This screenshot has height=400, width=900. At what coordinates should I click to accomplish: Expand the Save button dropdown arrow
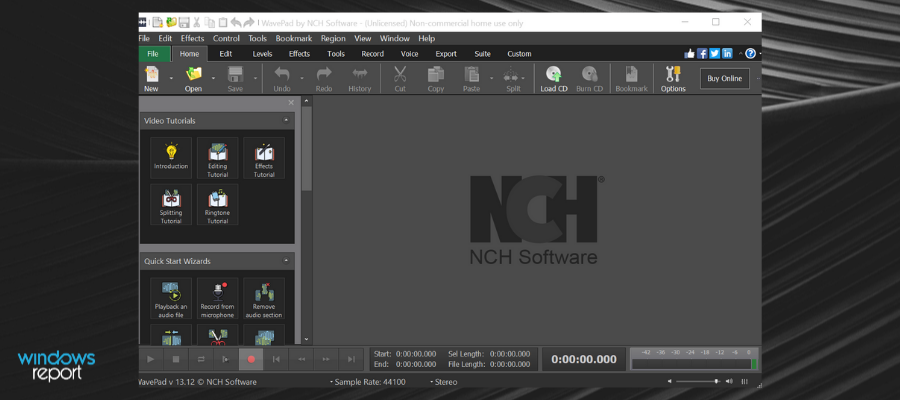(255, 78)
